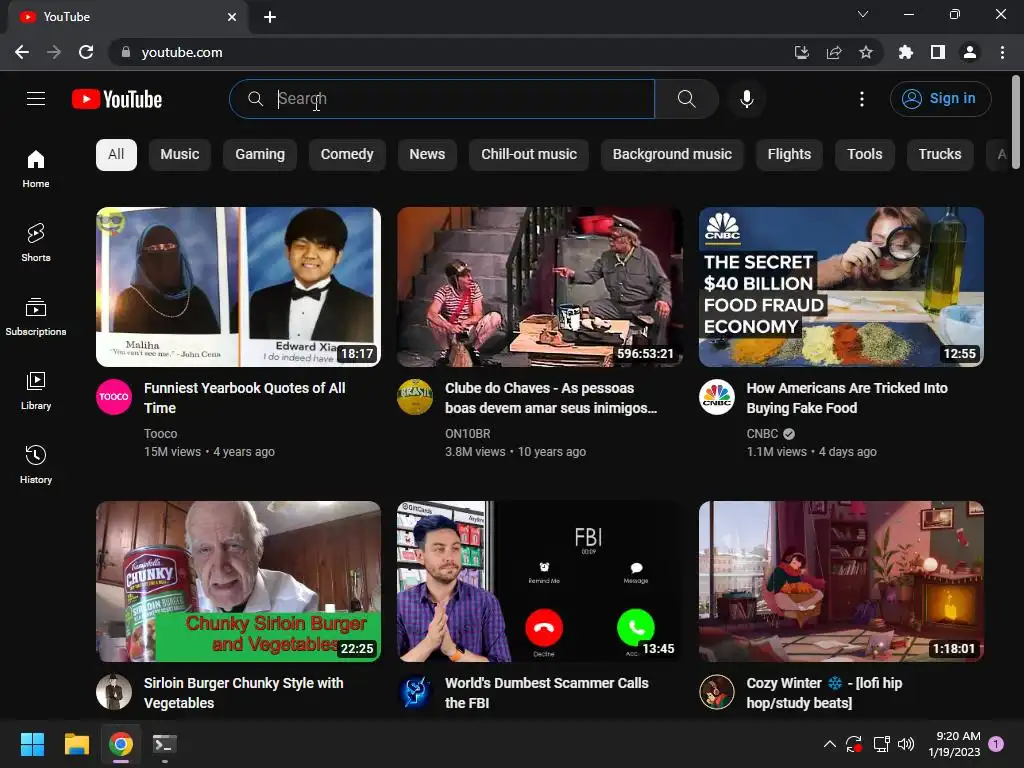Click the browser forward arrow
1024x768 pixels.
[54, 52]
